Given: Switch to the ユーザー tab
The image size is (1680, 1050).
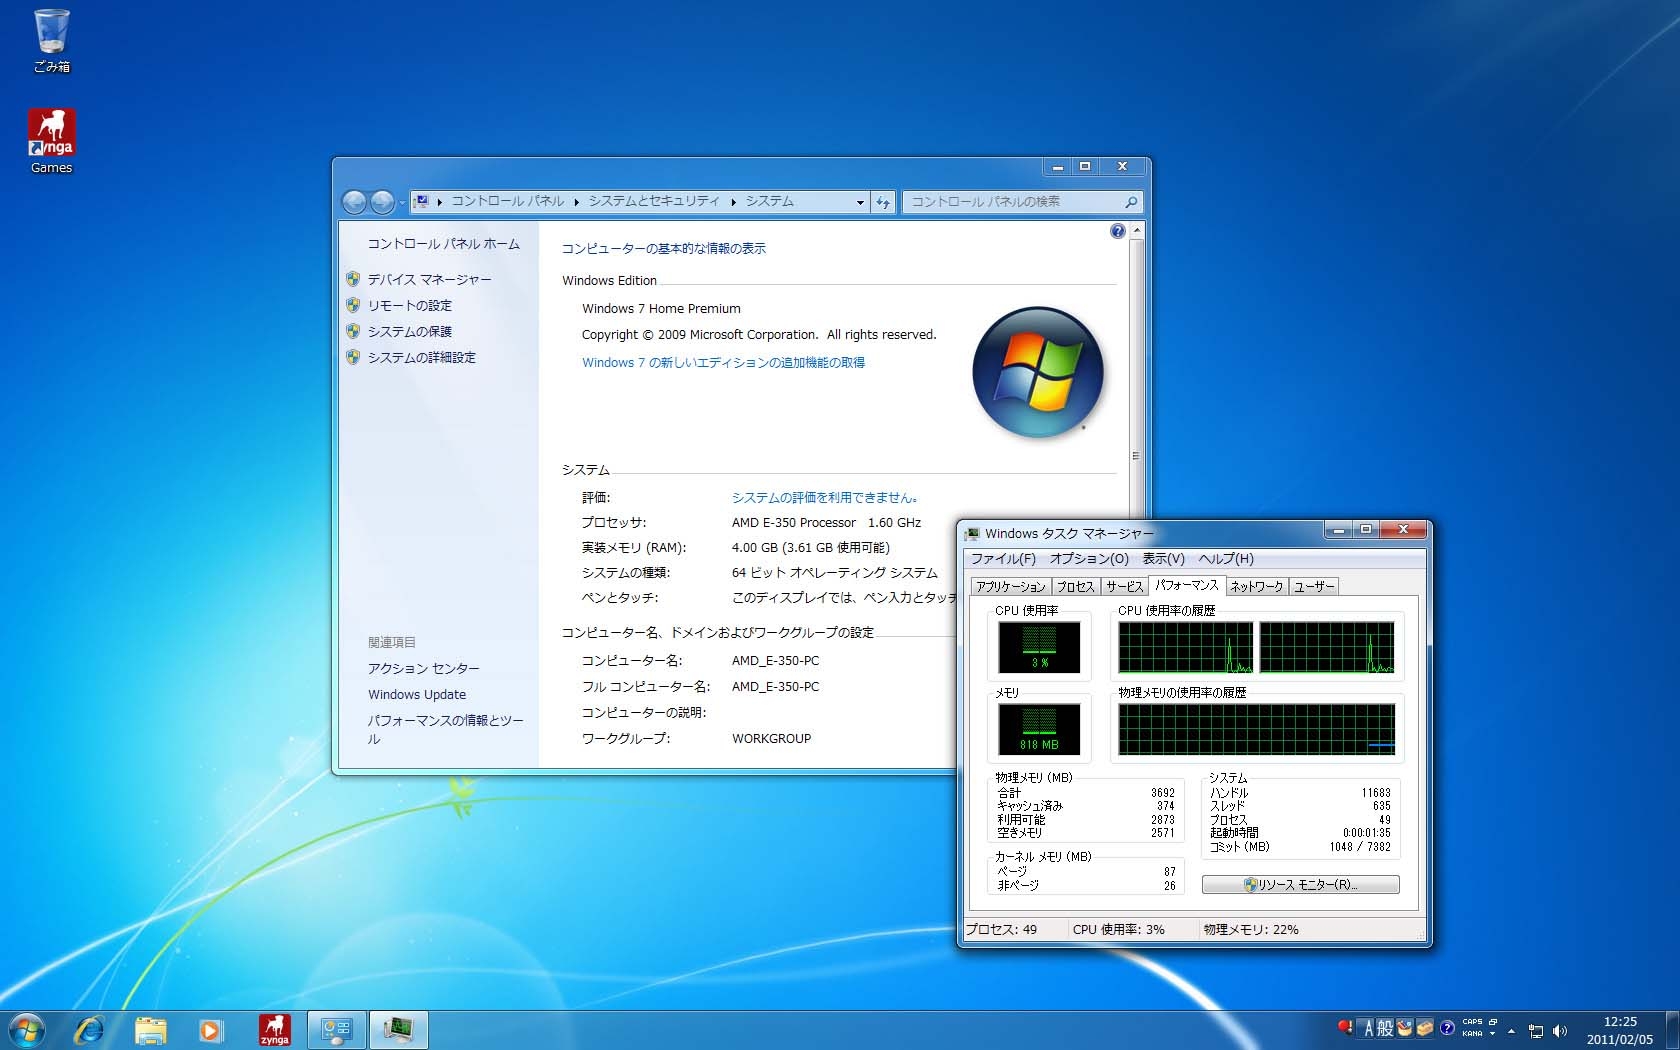Looking at the screenshot, I should (1313, 587).
